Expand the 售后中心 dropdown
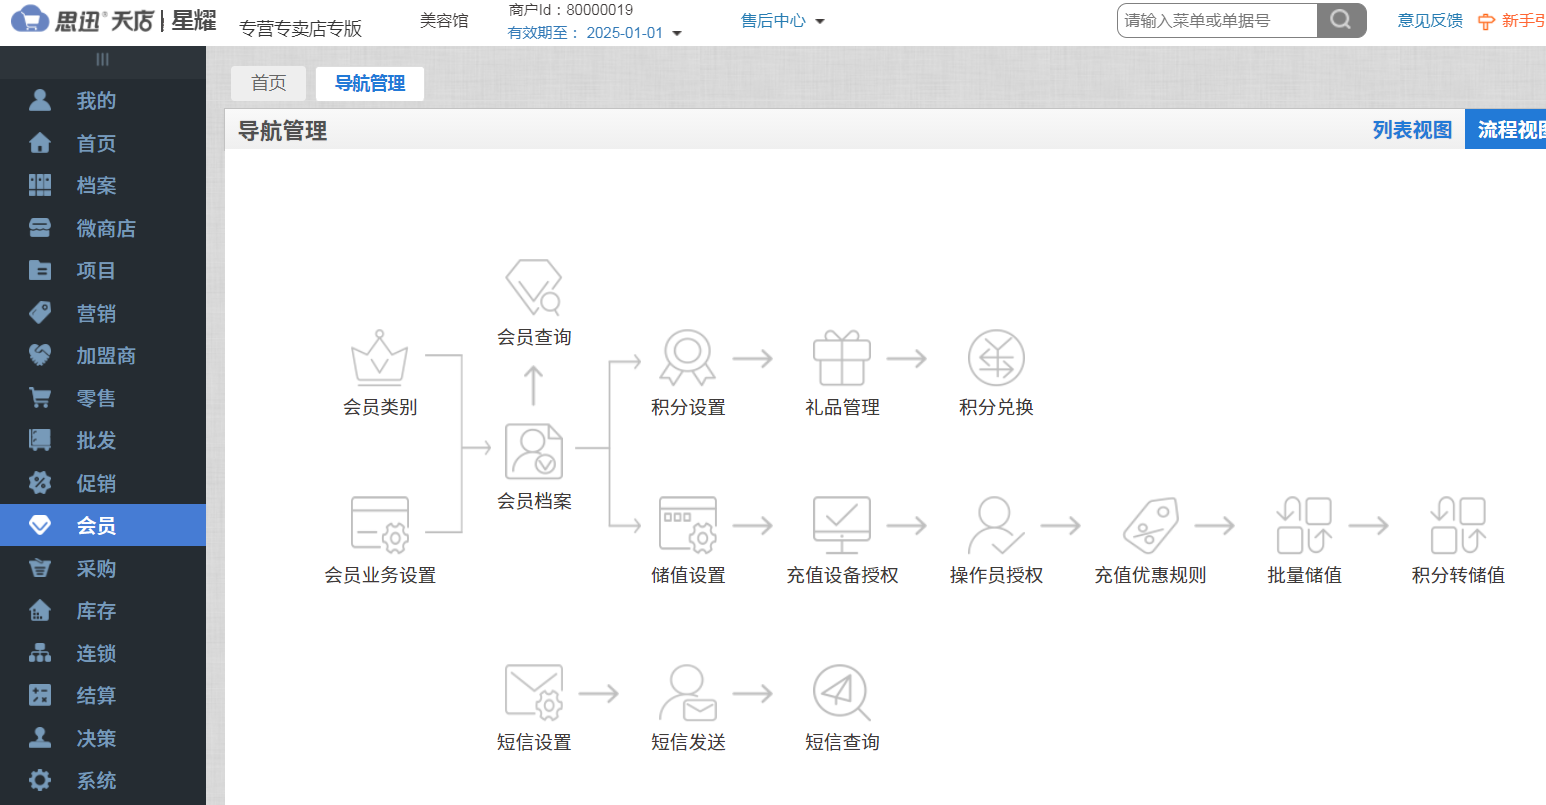Screen dimensions: 1546x805 coord(783,20)
